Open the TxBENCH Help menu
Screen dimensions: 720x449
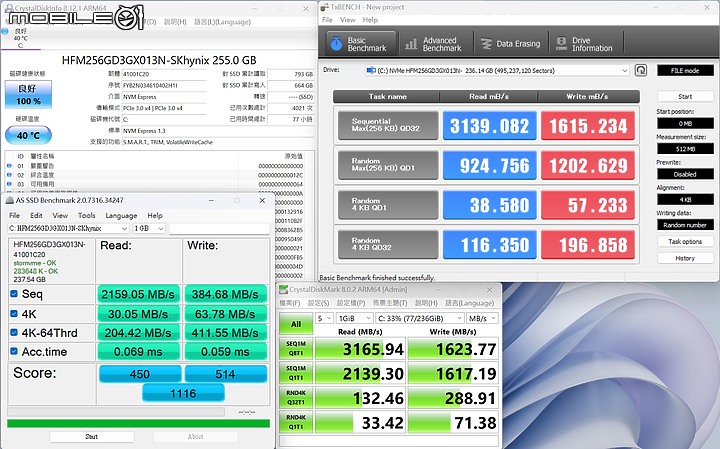[x=370, y=20]
